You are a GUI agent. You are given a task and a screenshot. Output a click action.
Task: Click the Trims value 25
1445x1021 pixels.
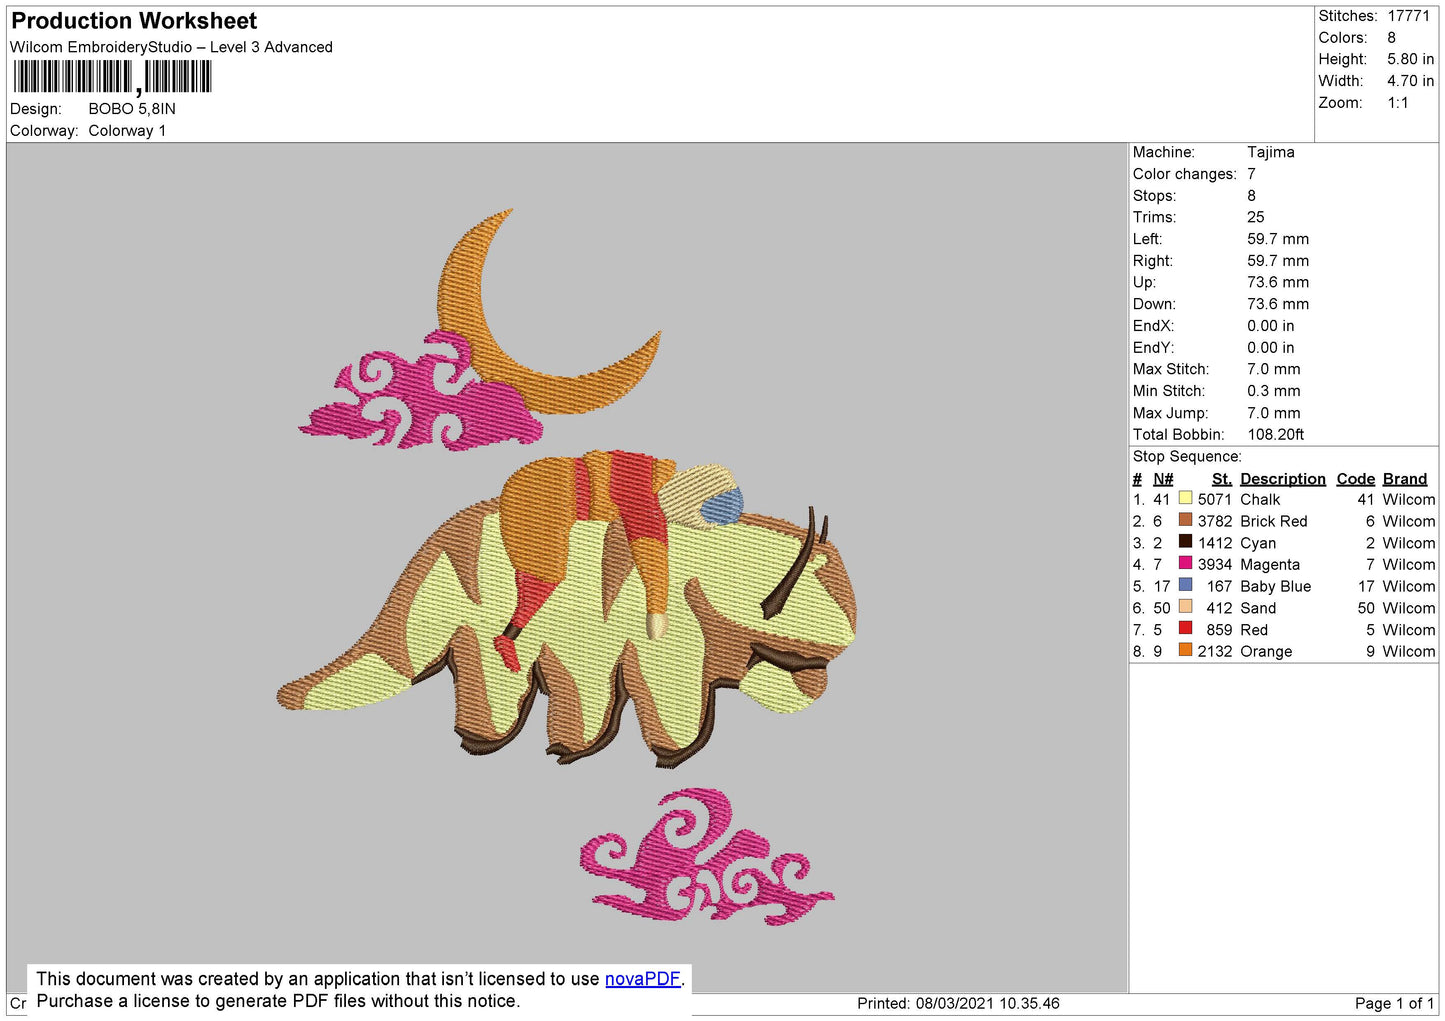pyautogui.click(x=1255, y=217)
